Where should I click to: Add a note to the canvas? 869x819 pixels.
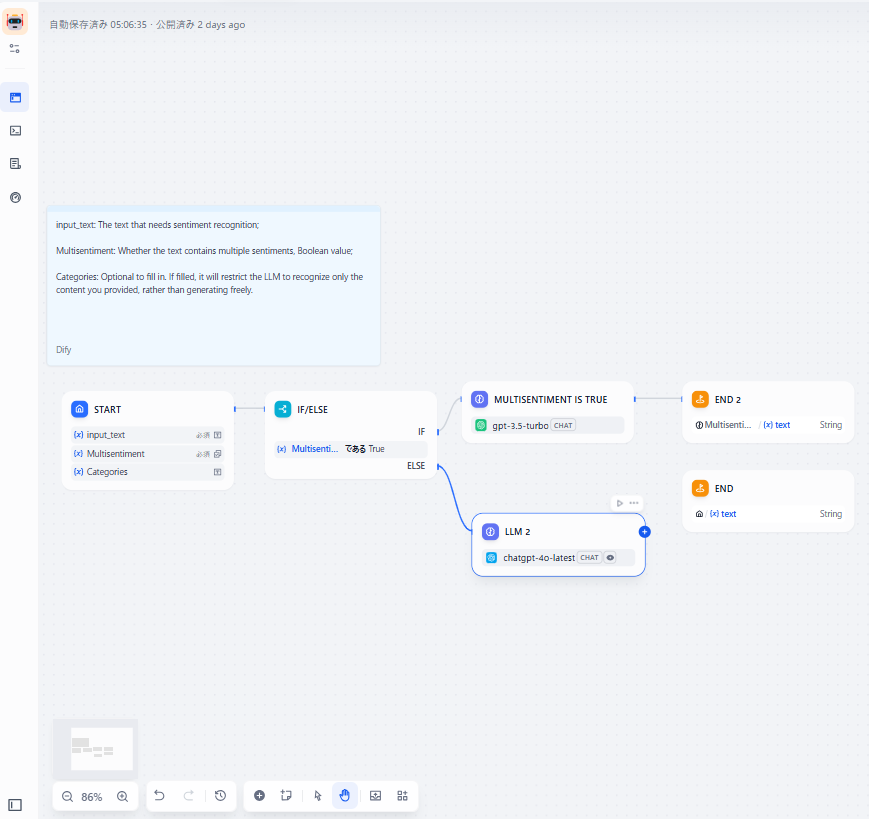coord(286,796)
